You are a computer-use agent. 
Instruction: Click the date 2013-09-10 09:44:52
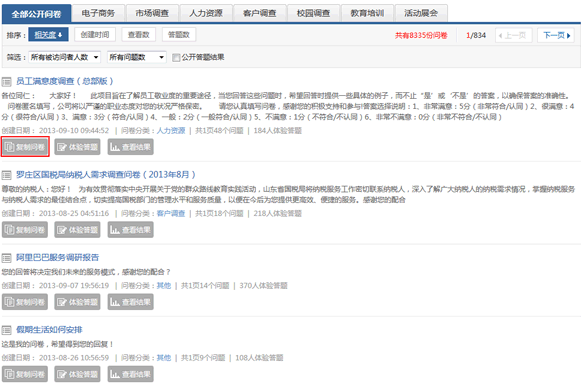click(74, 131)
